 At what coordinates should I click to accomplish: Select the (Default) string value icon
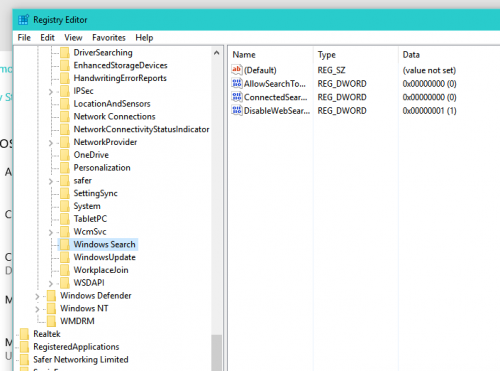(237, 70)
